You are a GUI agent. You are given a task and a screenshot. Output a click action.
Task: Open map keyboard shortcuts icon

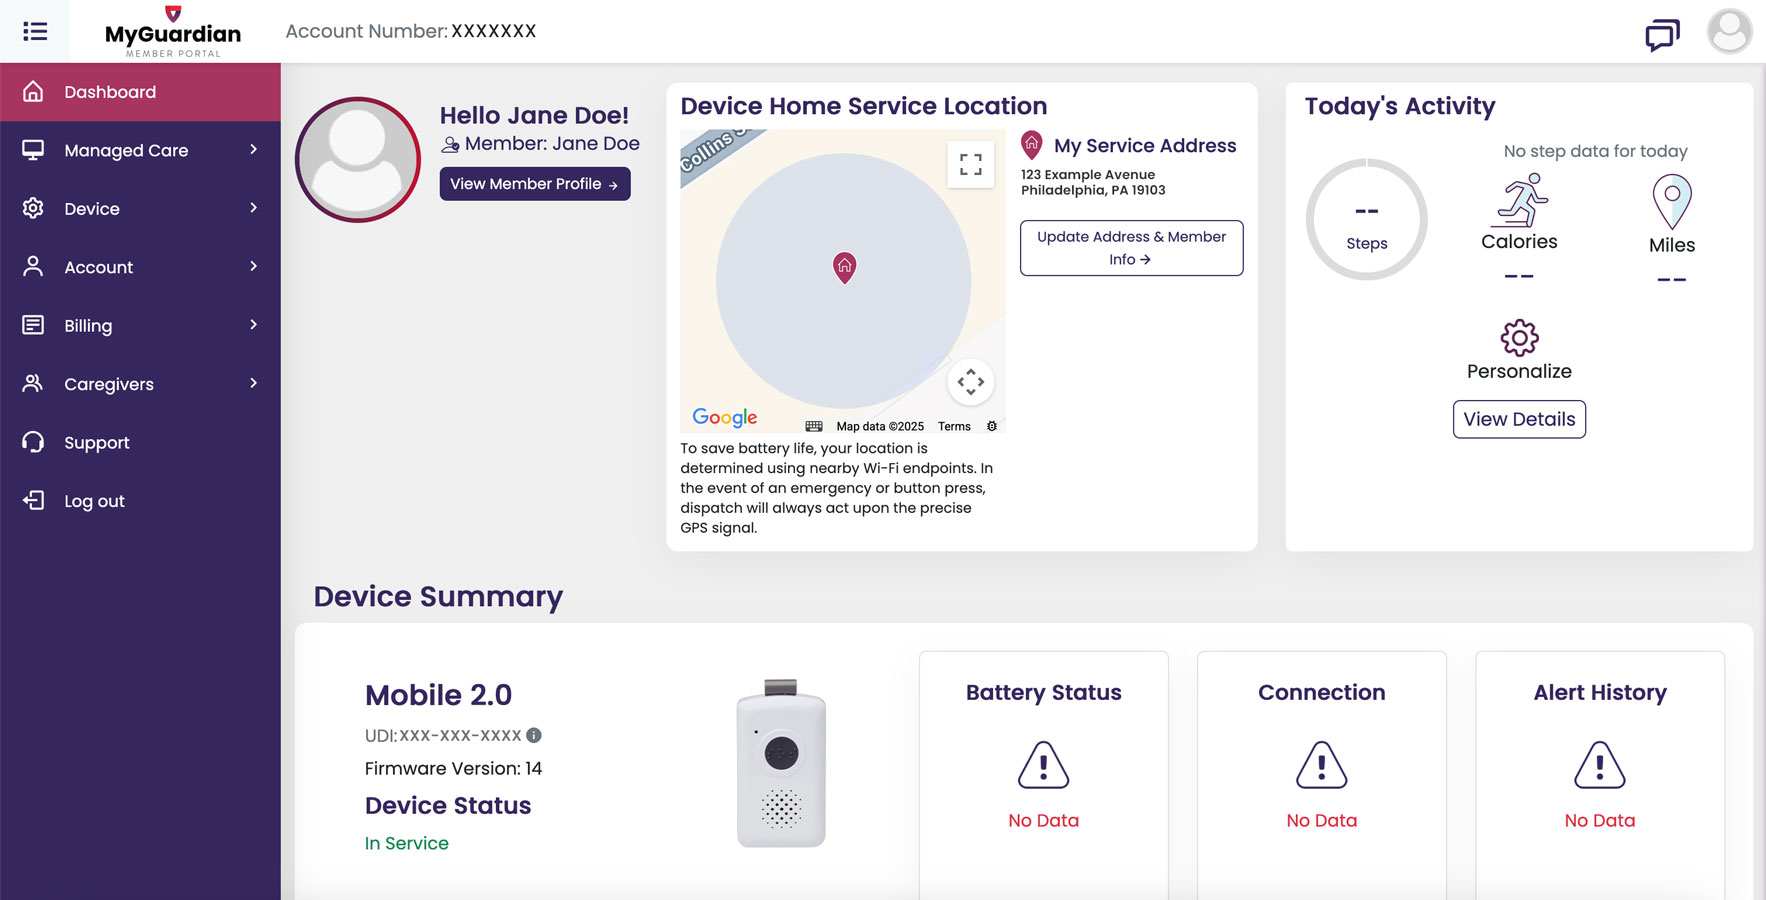(814, 426)
